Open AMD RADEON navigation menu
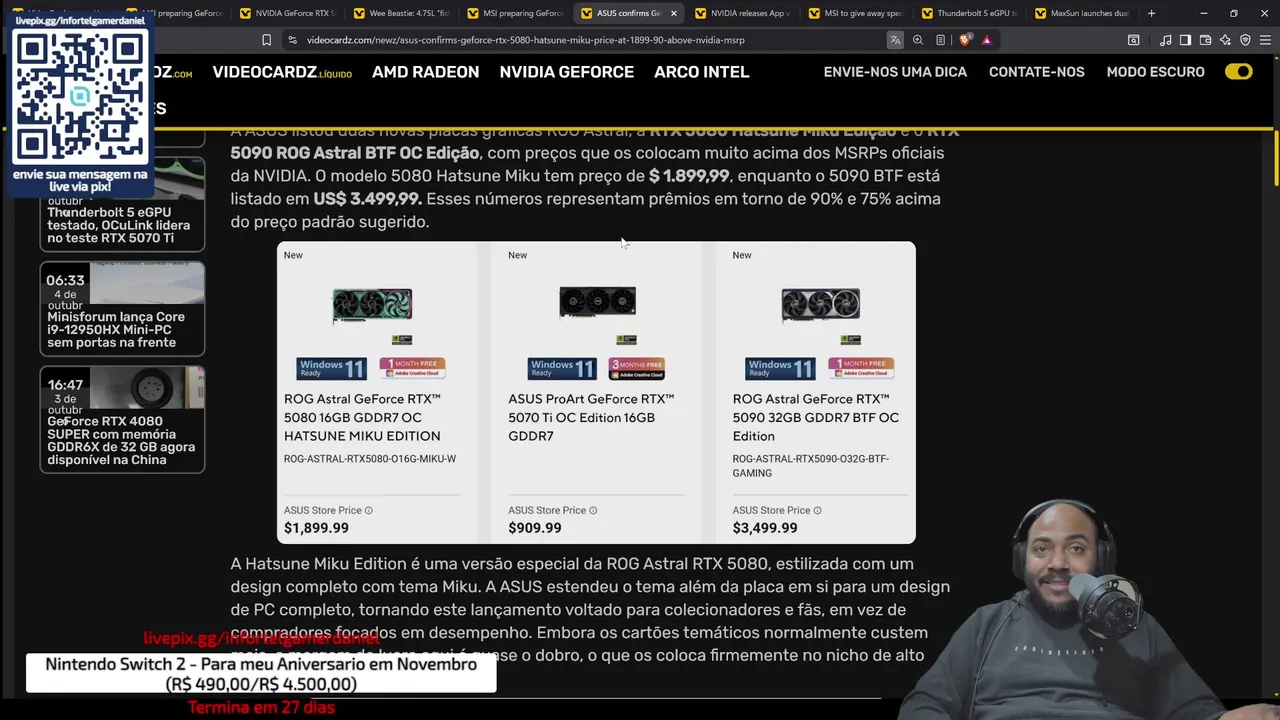This screenshot has width=1280, height=720. (425, 72)
